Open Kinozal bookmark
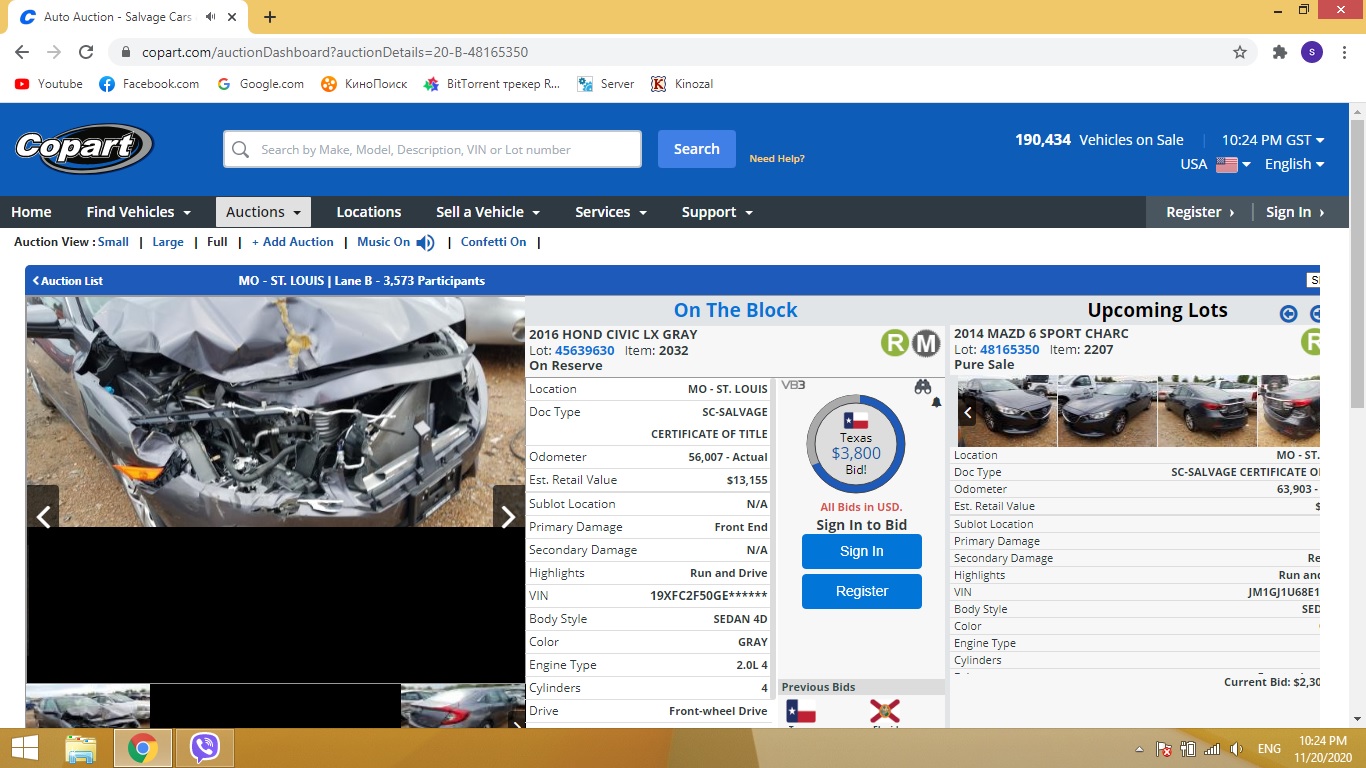 (x=682, y=84)
